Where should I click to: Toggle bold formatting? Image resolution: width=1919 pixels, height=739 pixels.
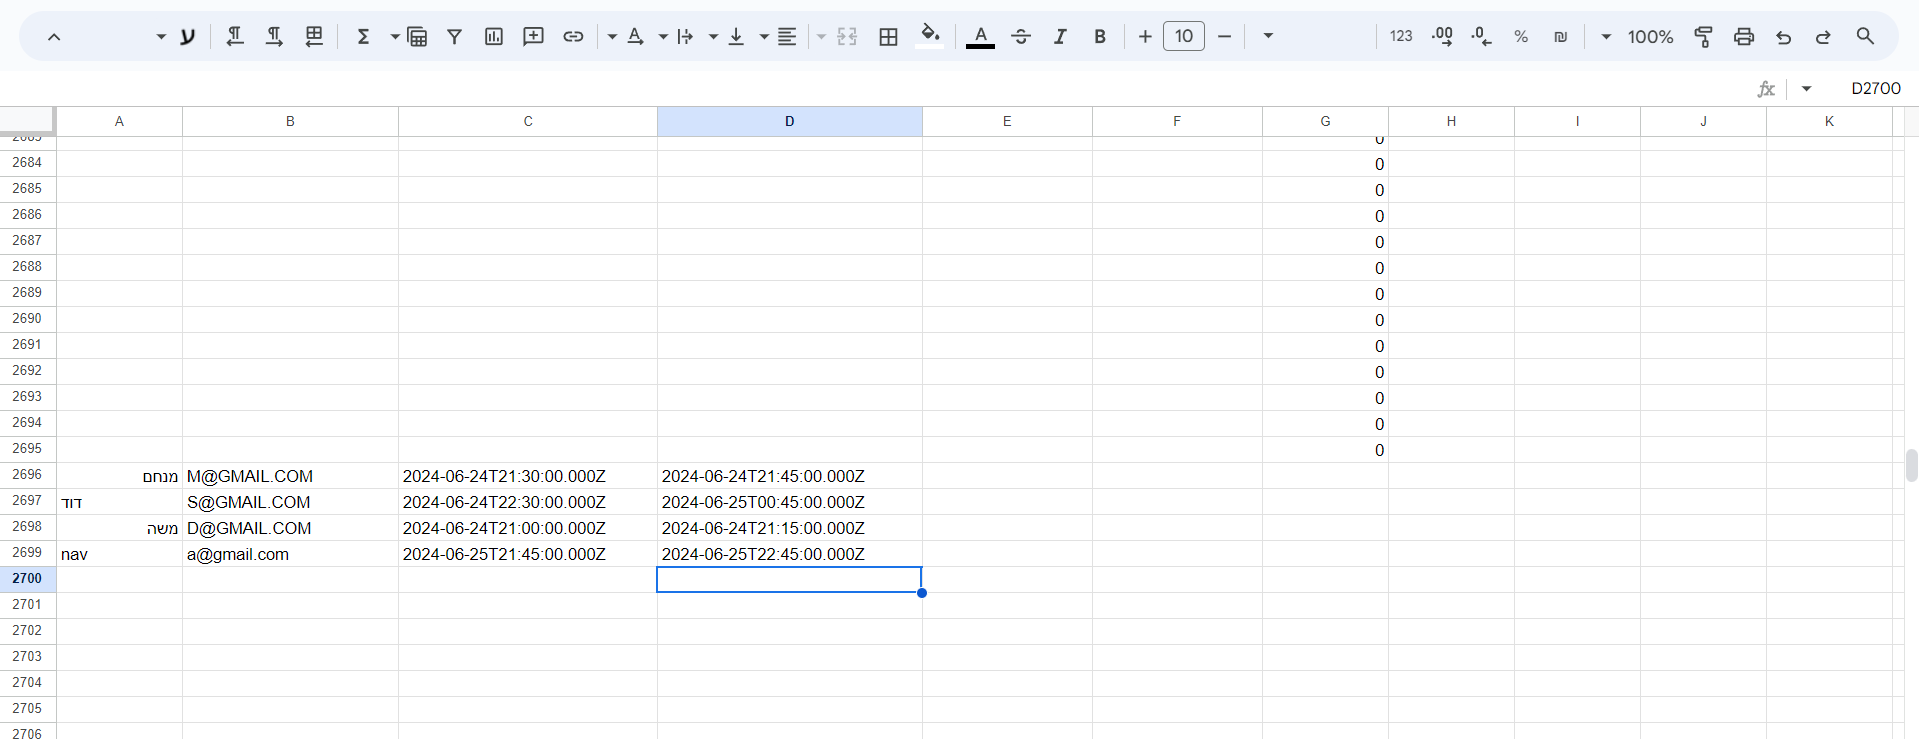click(1100, 36)
